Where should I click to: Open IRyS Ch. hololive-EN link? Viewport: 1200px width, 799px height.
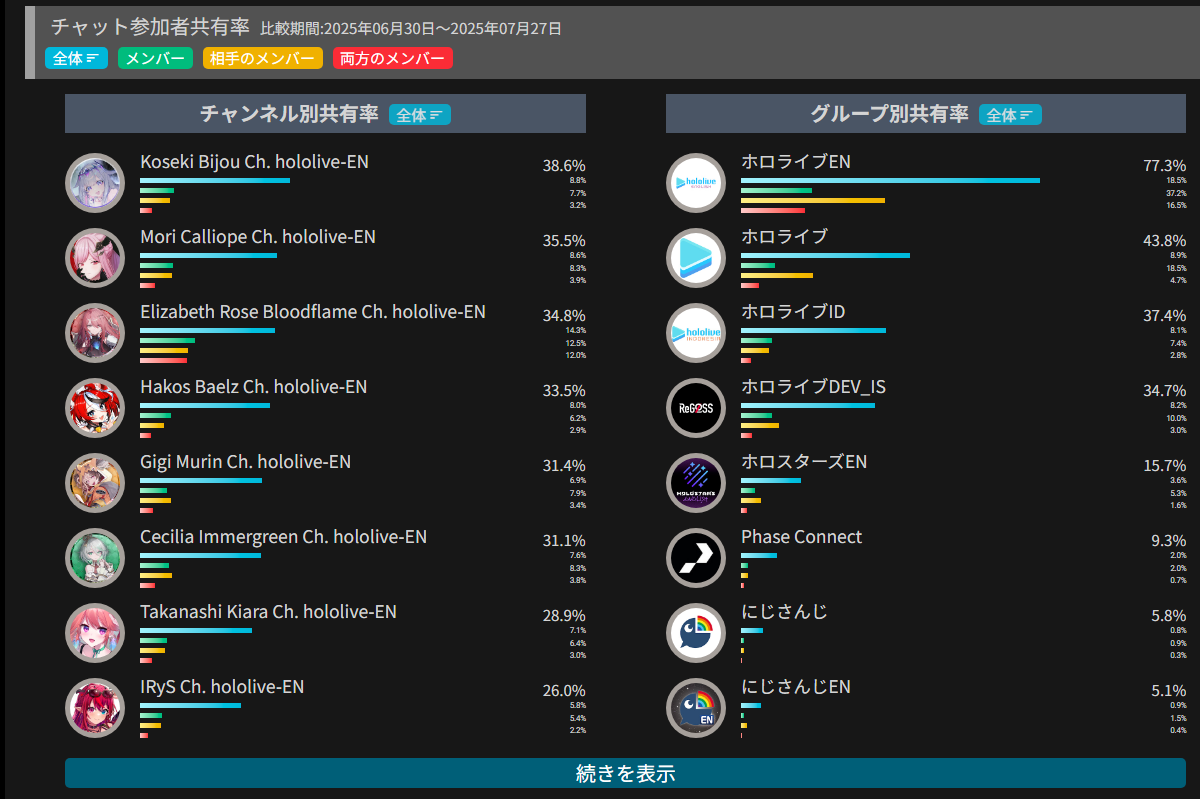pos(222,687)
